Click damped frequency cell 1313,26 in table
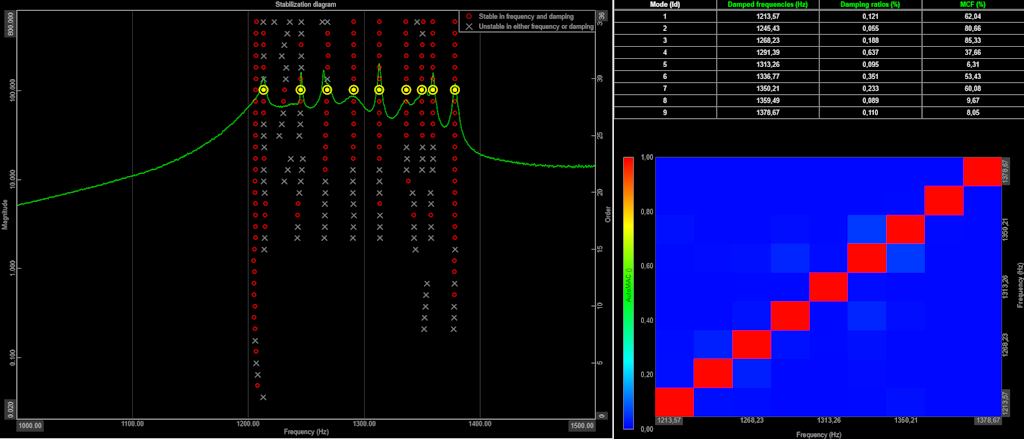The width and height of the screenshot is (1024, 439). coord(767,65)
